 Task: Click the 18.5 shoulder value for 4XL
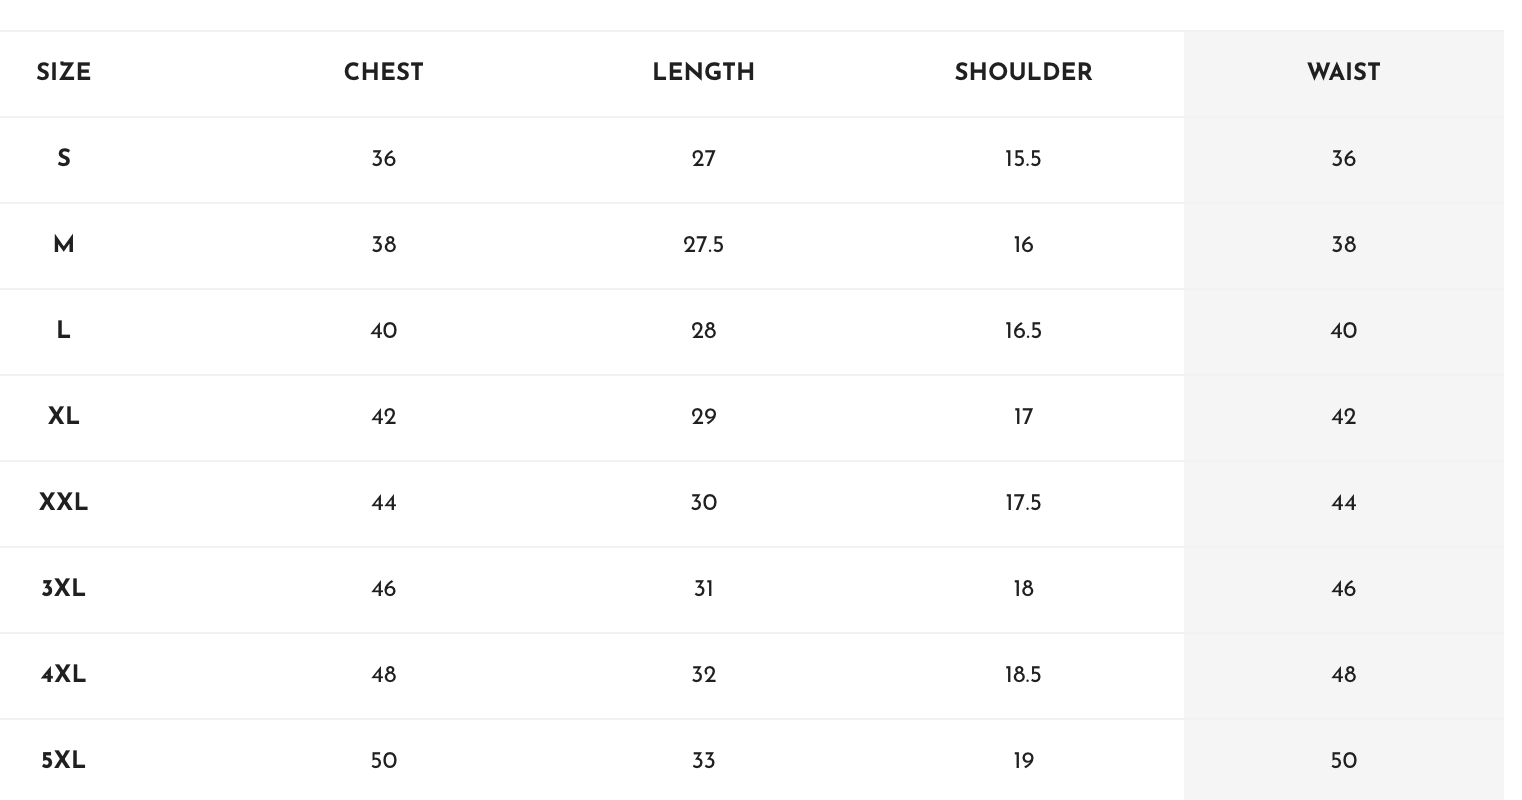(x=1023, y=675)
